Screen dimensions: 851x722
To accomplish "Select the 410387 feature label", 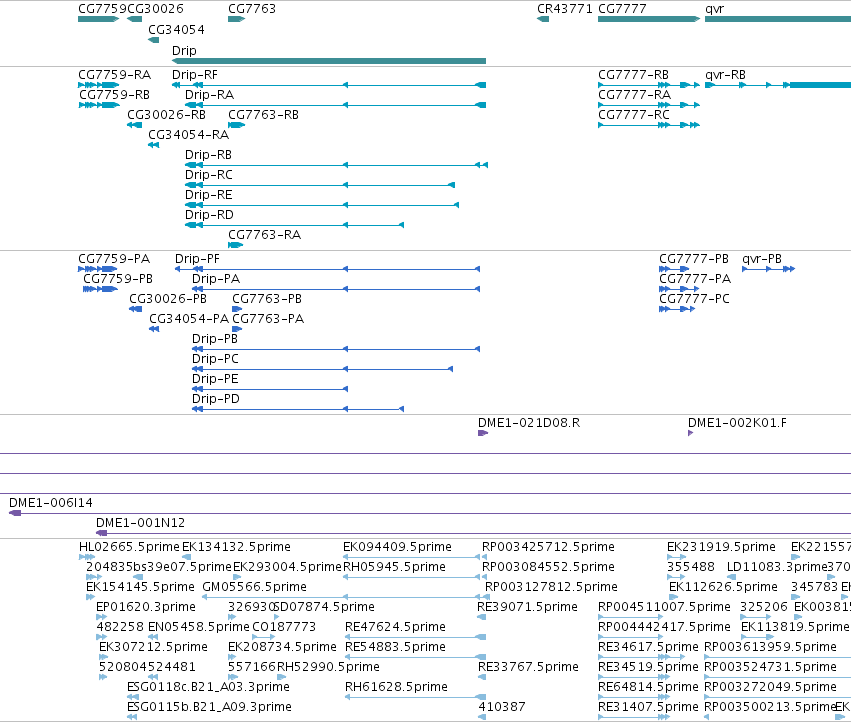I will coord(502,707).
